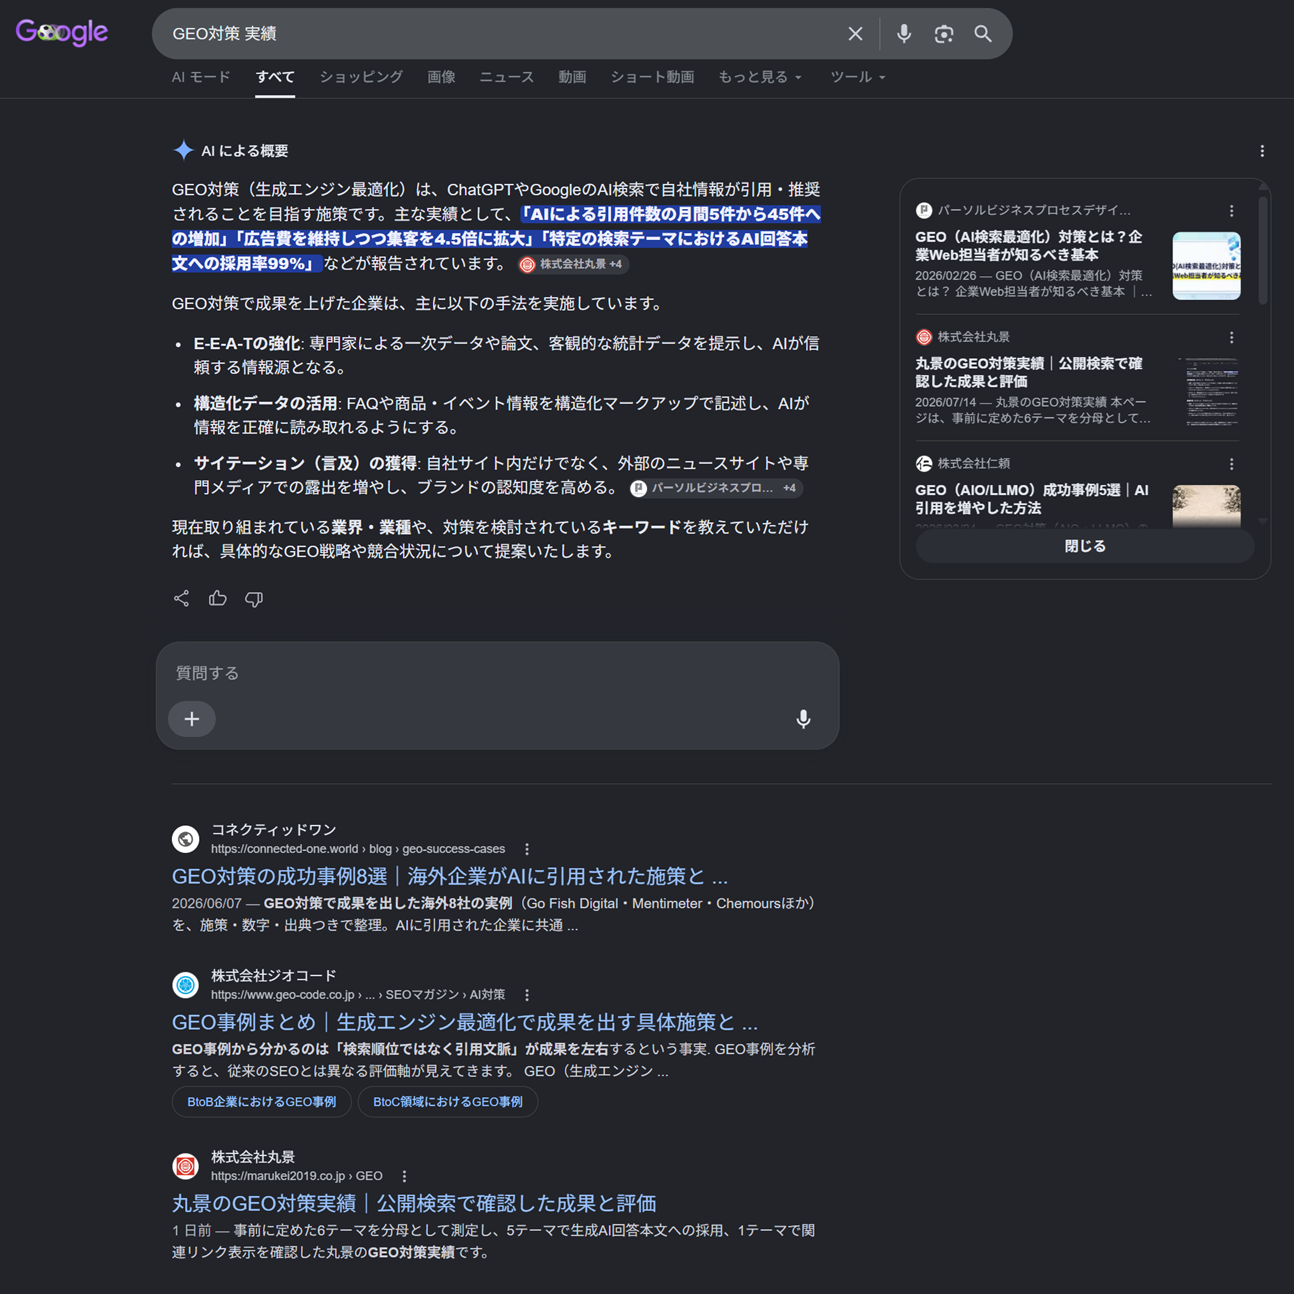This screenshot has width=1294, height=1294.
Task: Switch to AI モード tab
Action: 201,77
